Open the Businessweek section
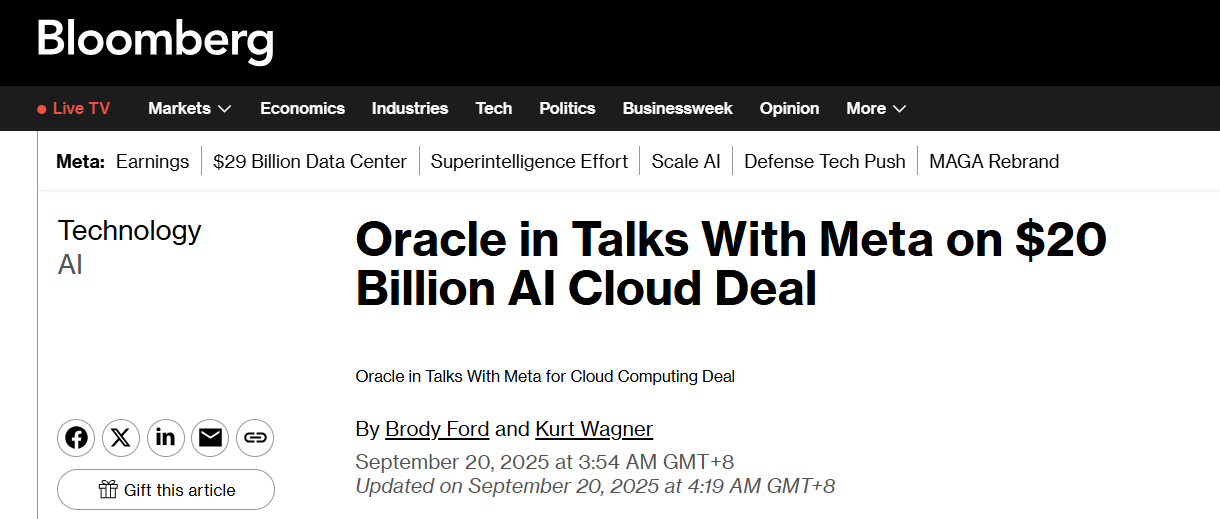Screen dimensions: 1220x519 point(677,108)
